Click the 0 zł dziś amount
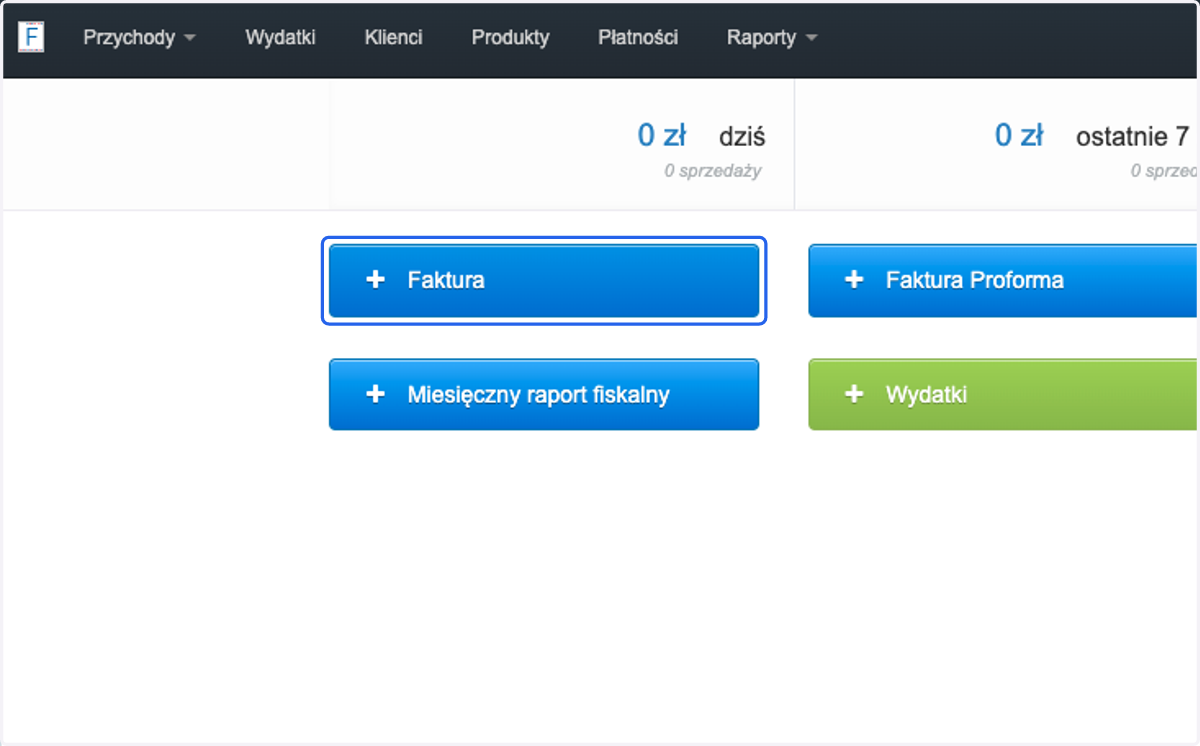The width and height of the screenshot is (1200, 746). 662,135
